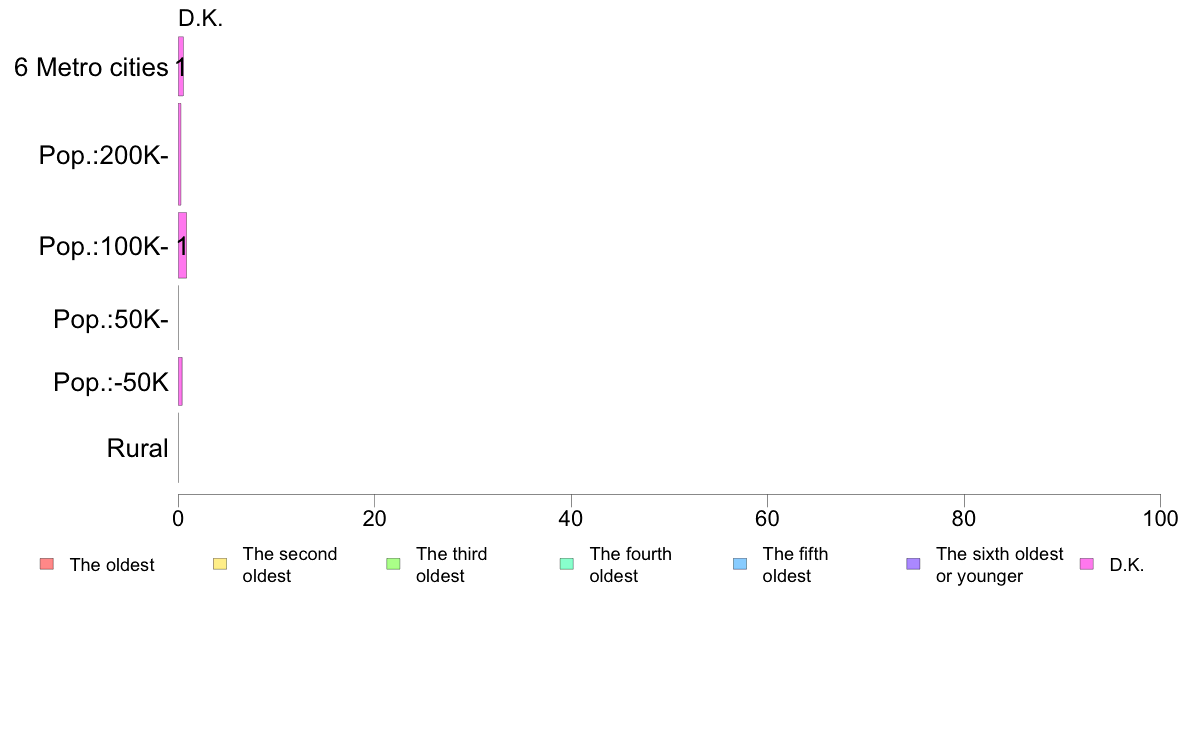
Task: Click the 'The fifth oldest' legend text
Action: 796,565
